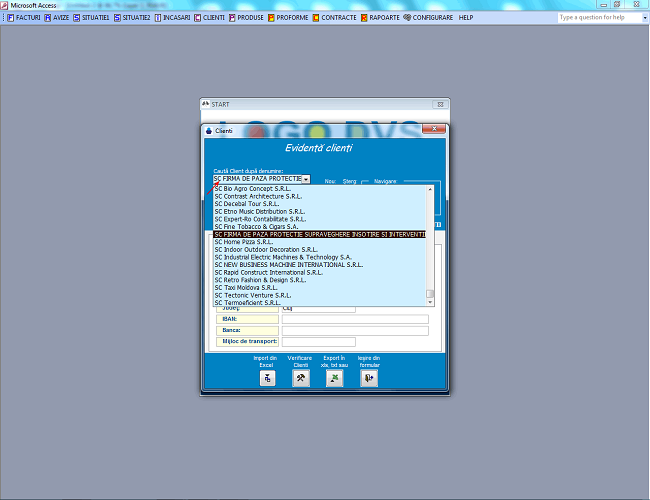Select SC Rapid Construct International S.R.L.
650x500 pixels.
(320, 273)
